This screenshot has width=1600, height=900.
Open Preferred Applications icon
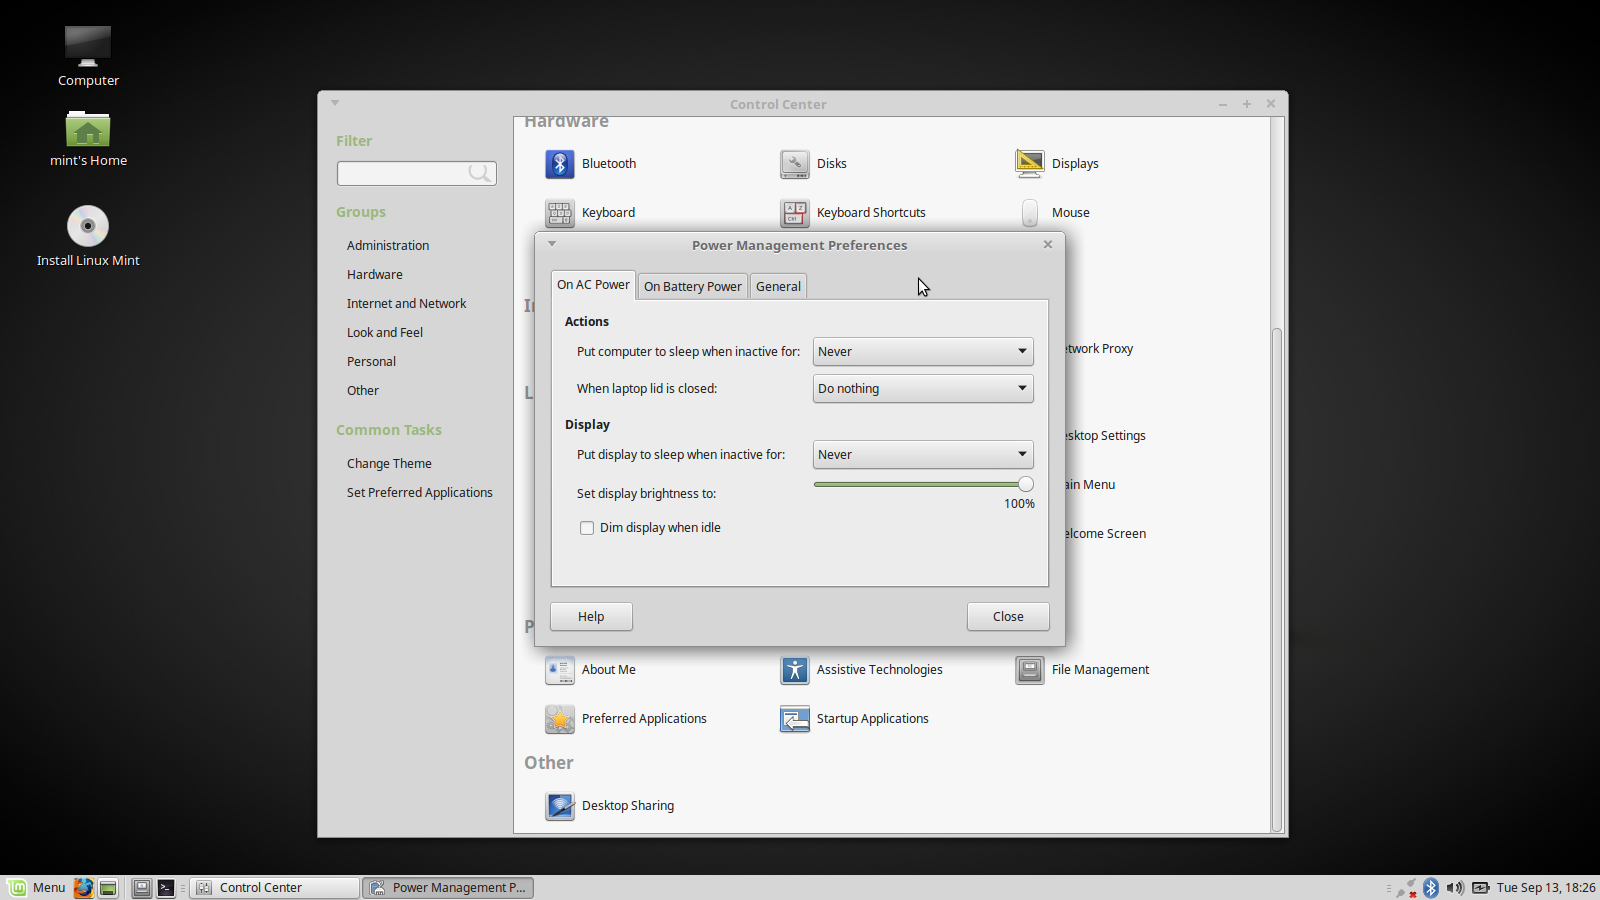560,719
